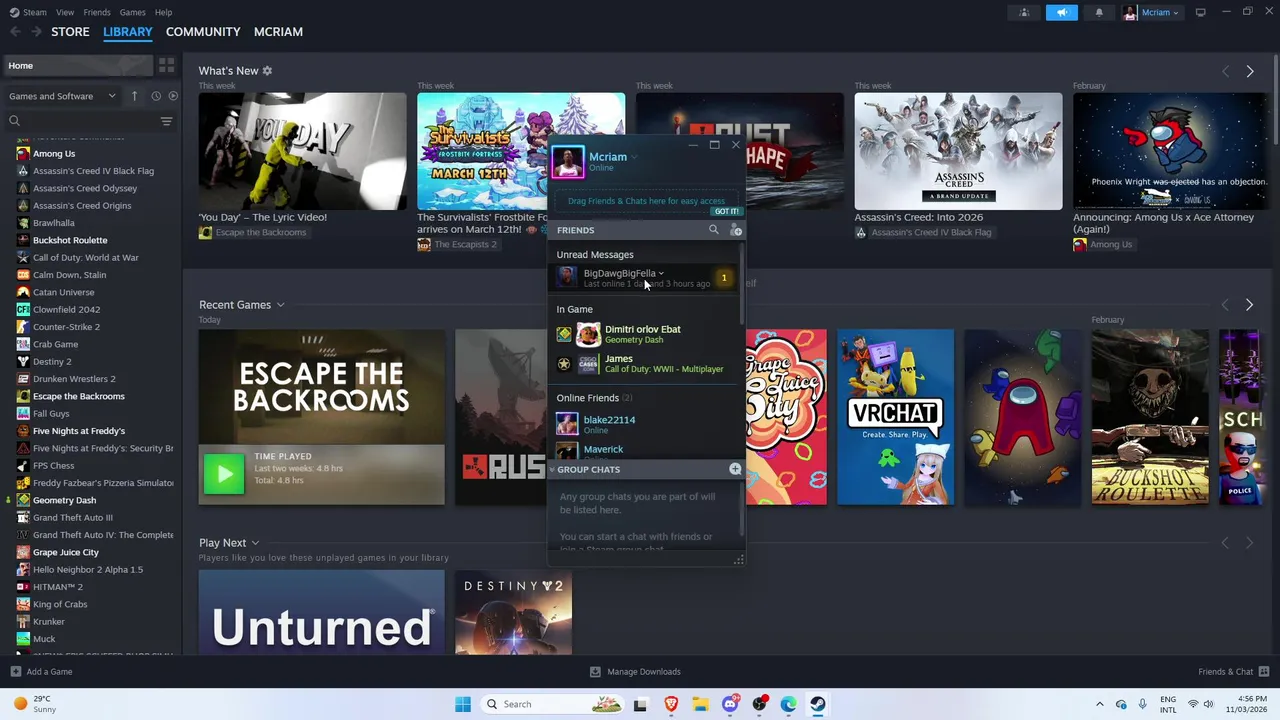Open the friends group icon in top bar
The width and height of the screenshot is (1280, 720).
click(x=1024, y=12)
